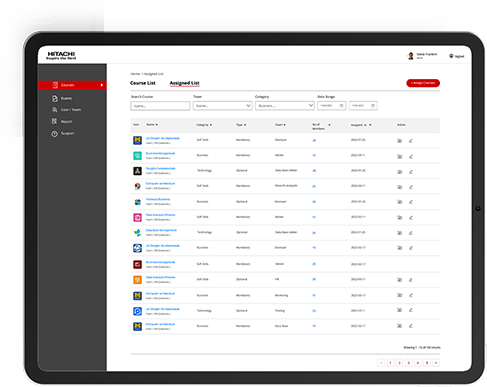Switch to the Course List tab

[143, 83]
